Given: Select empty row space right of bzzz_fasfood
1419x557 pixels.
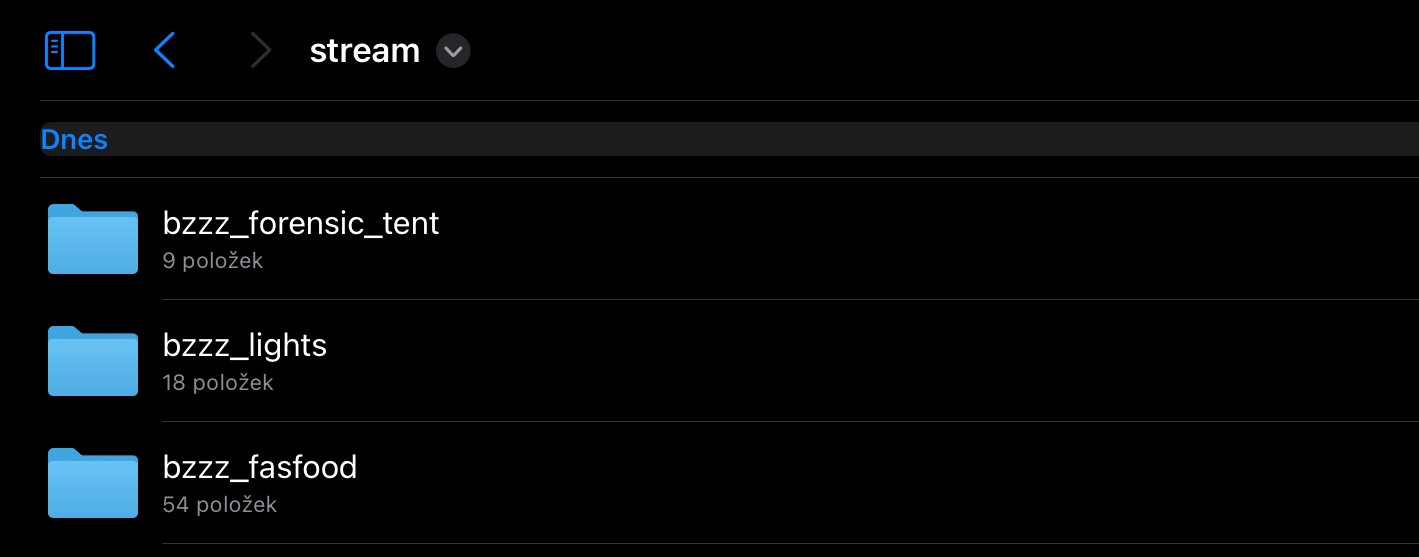Looking at the screenshot, I should tap(900, 483).
